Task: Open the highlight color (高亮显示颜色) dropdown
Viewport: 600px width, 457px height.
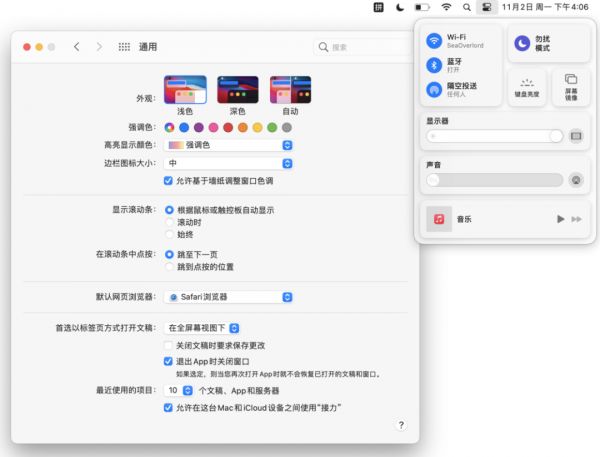Action: tap(229, 145)
